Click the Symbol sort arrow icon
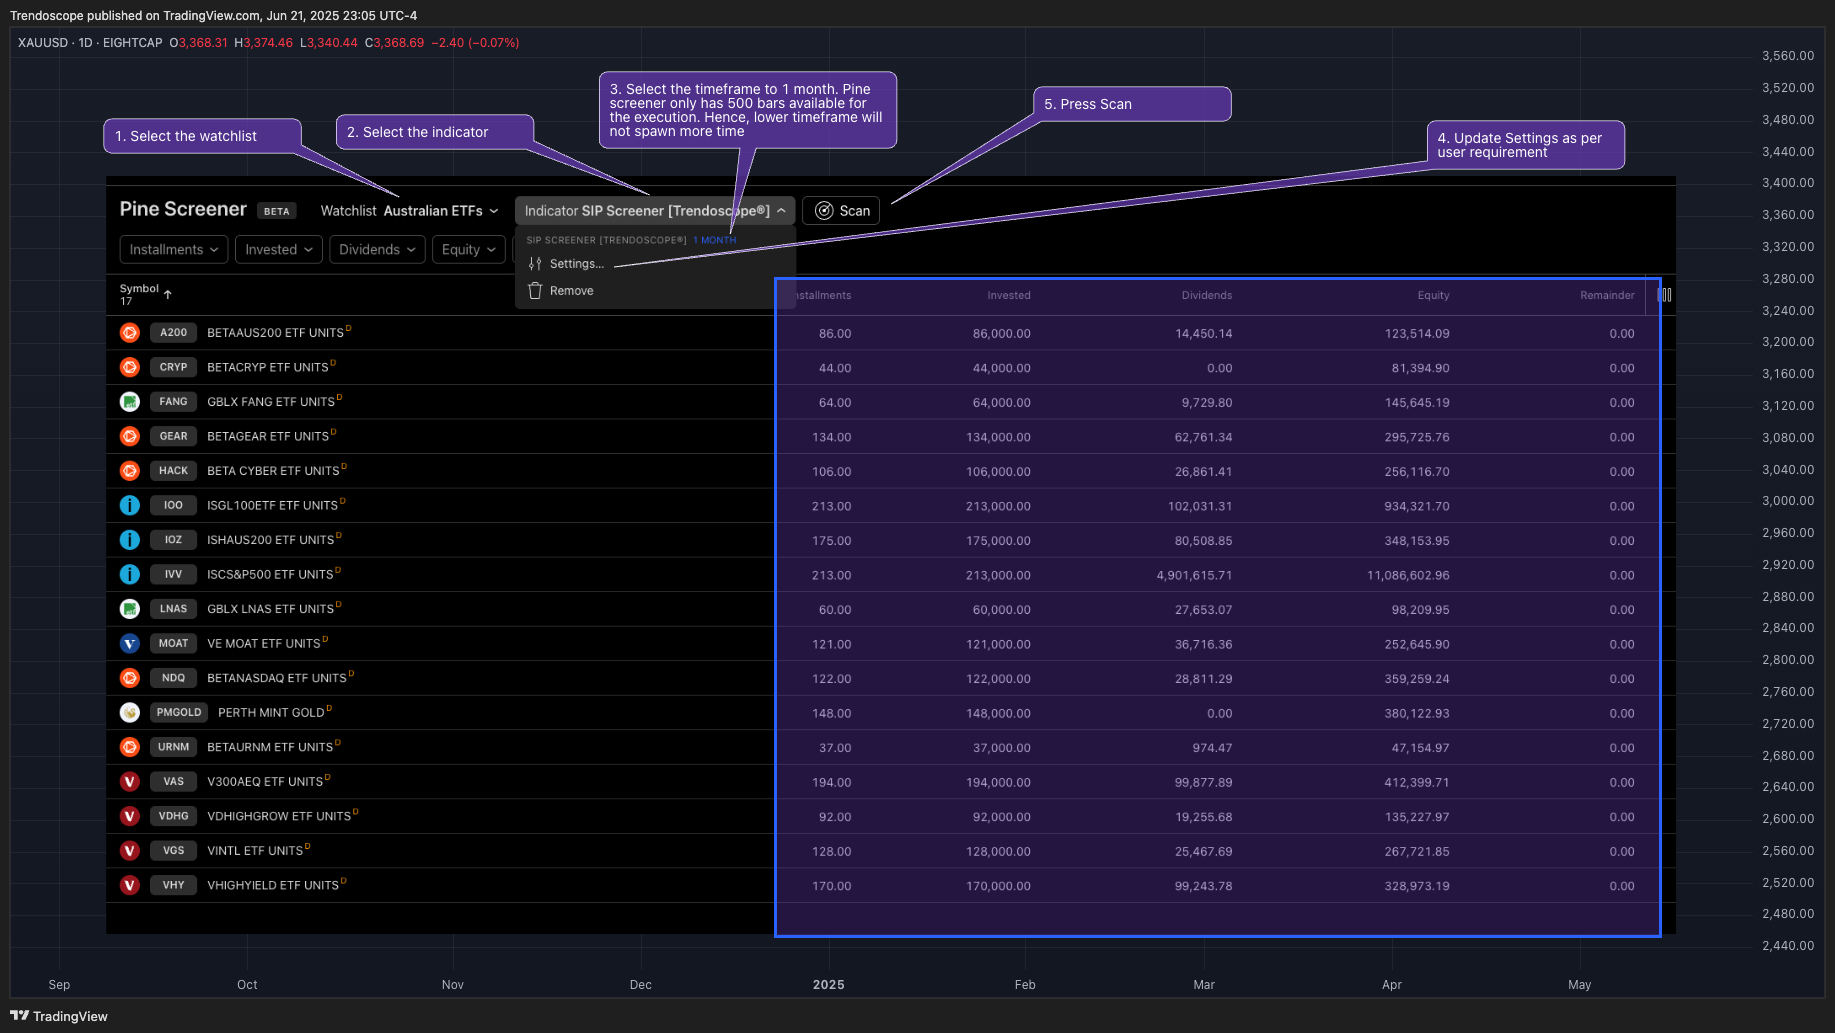Viewport: 1835px width, 1033px height. coord(168,294)
